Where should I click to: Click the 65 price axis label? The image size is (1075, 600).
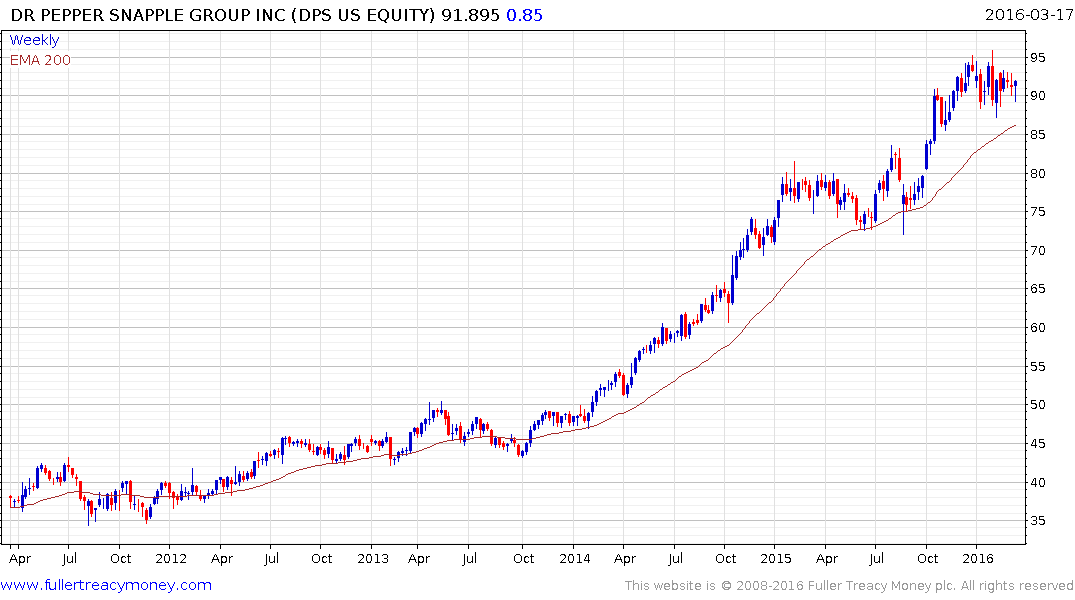click(x=1037, y=289)
